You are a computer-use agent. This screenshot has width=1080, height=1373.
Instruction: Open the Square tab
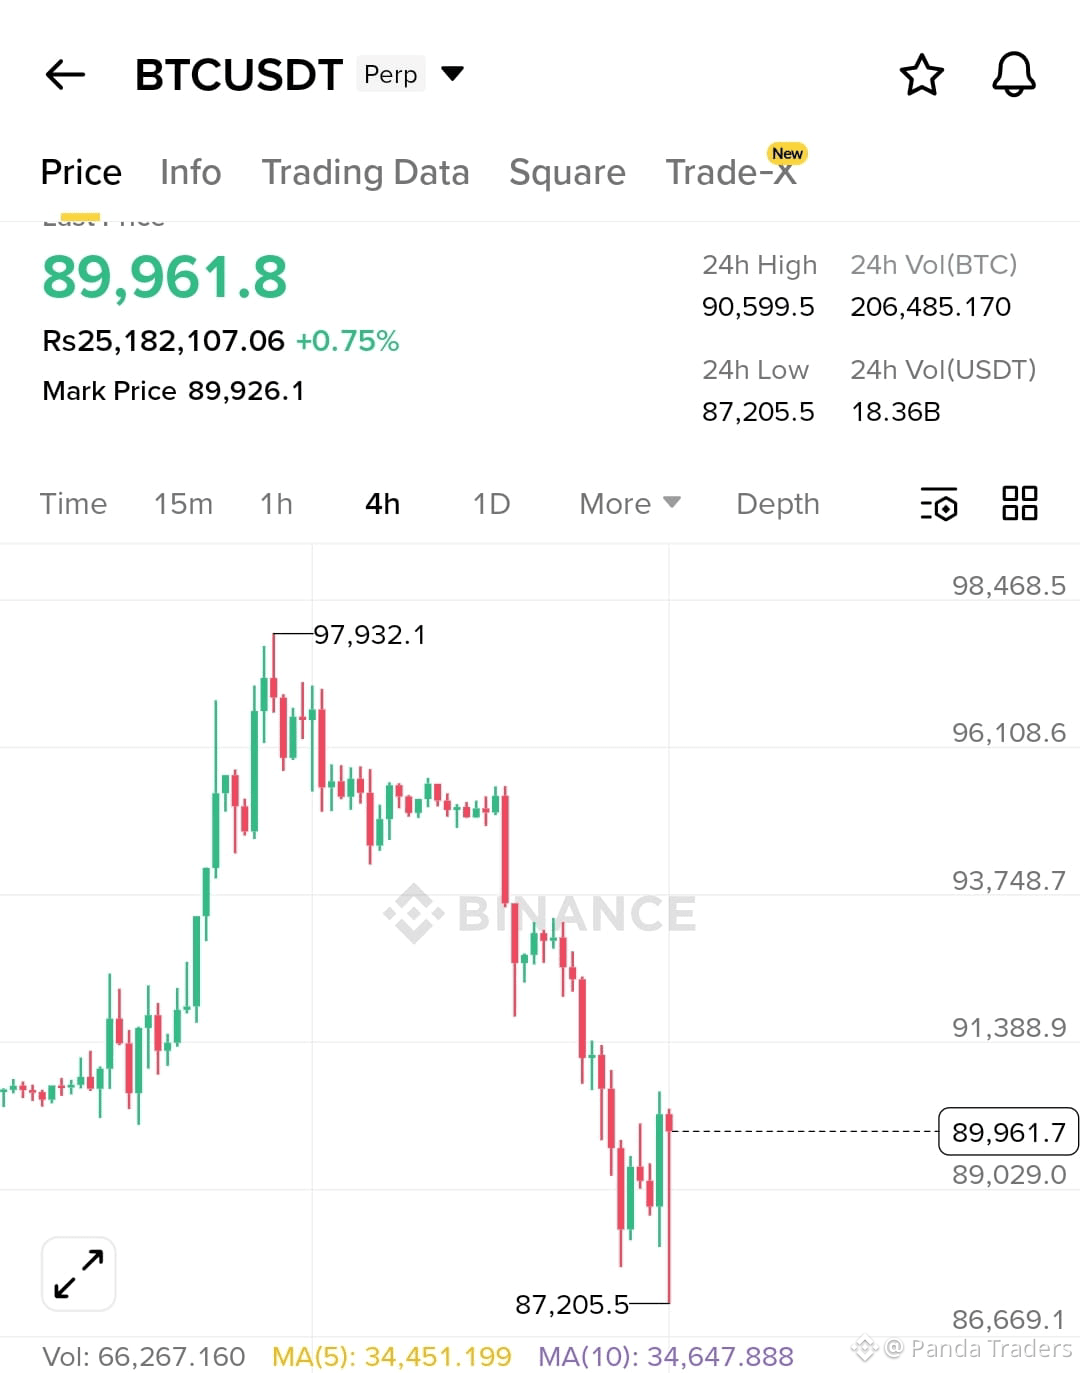coord(567,172)
